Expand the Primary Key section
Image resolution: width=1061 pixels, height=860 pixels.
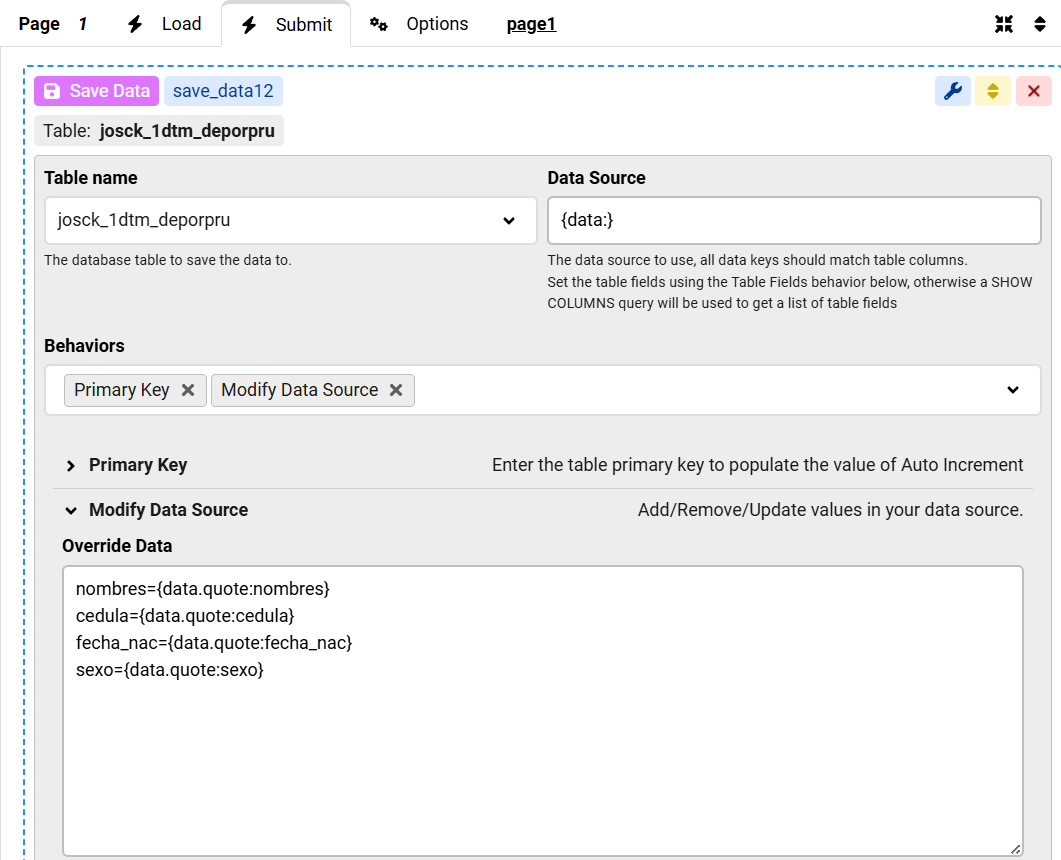click(137, 465)
